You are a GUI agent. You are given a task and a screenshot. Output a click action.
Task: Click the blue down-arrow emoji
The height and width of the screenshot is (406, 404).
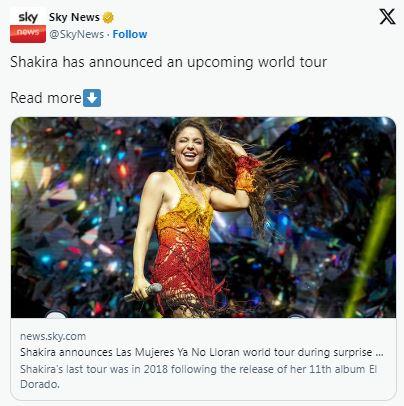tap(92, 98)
